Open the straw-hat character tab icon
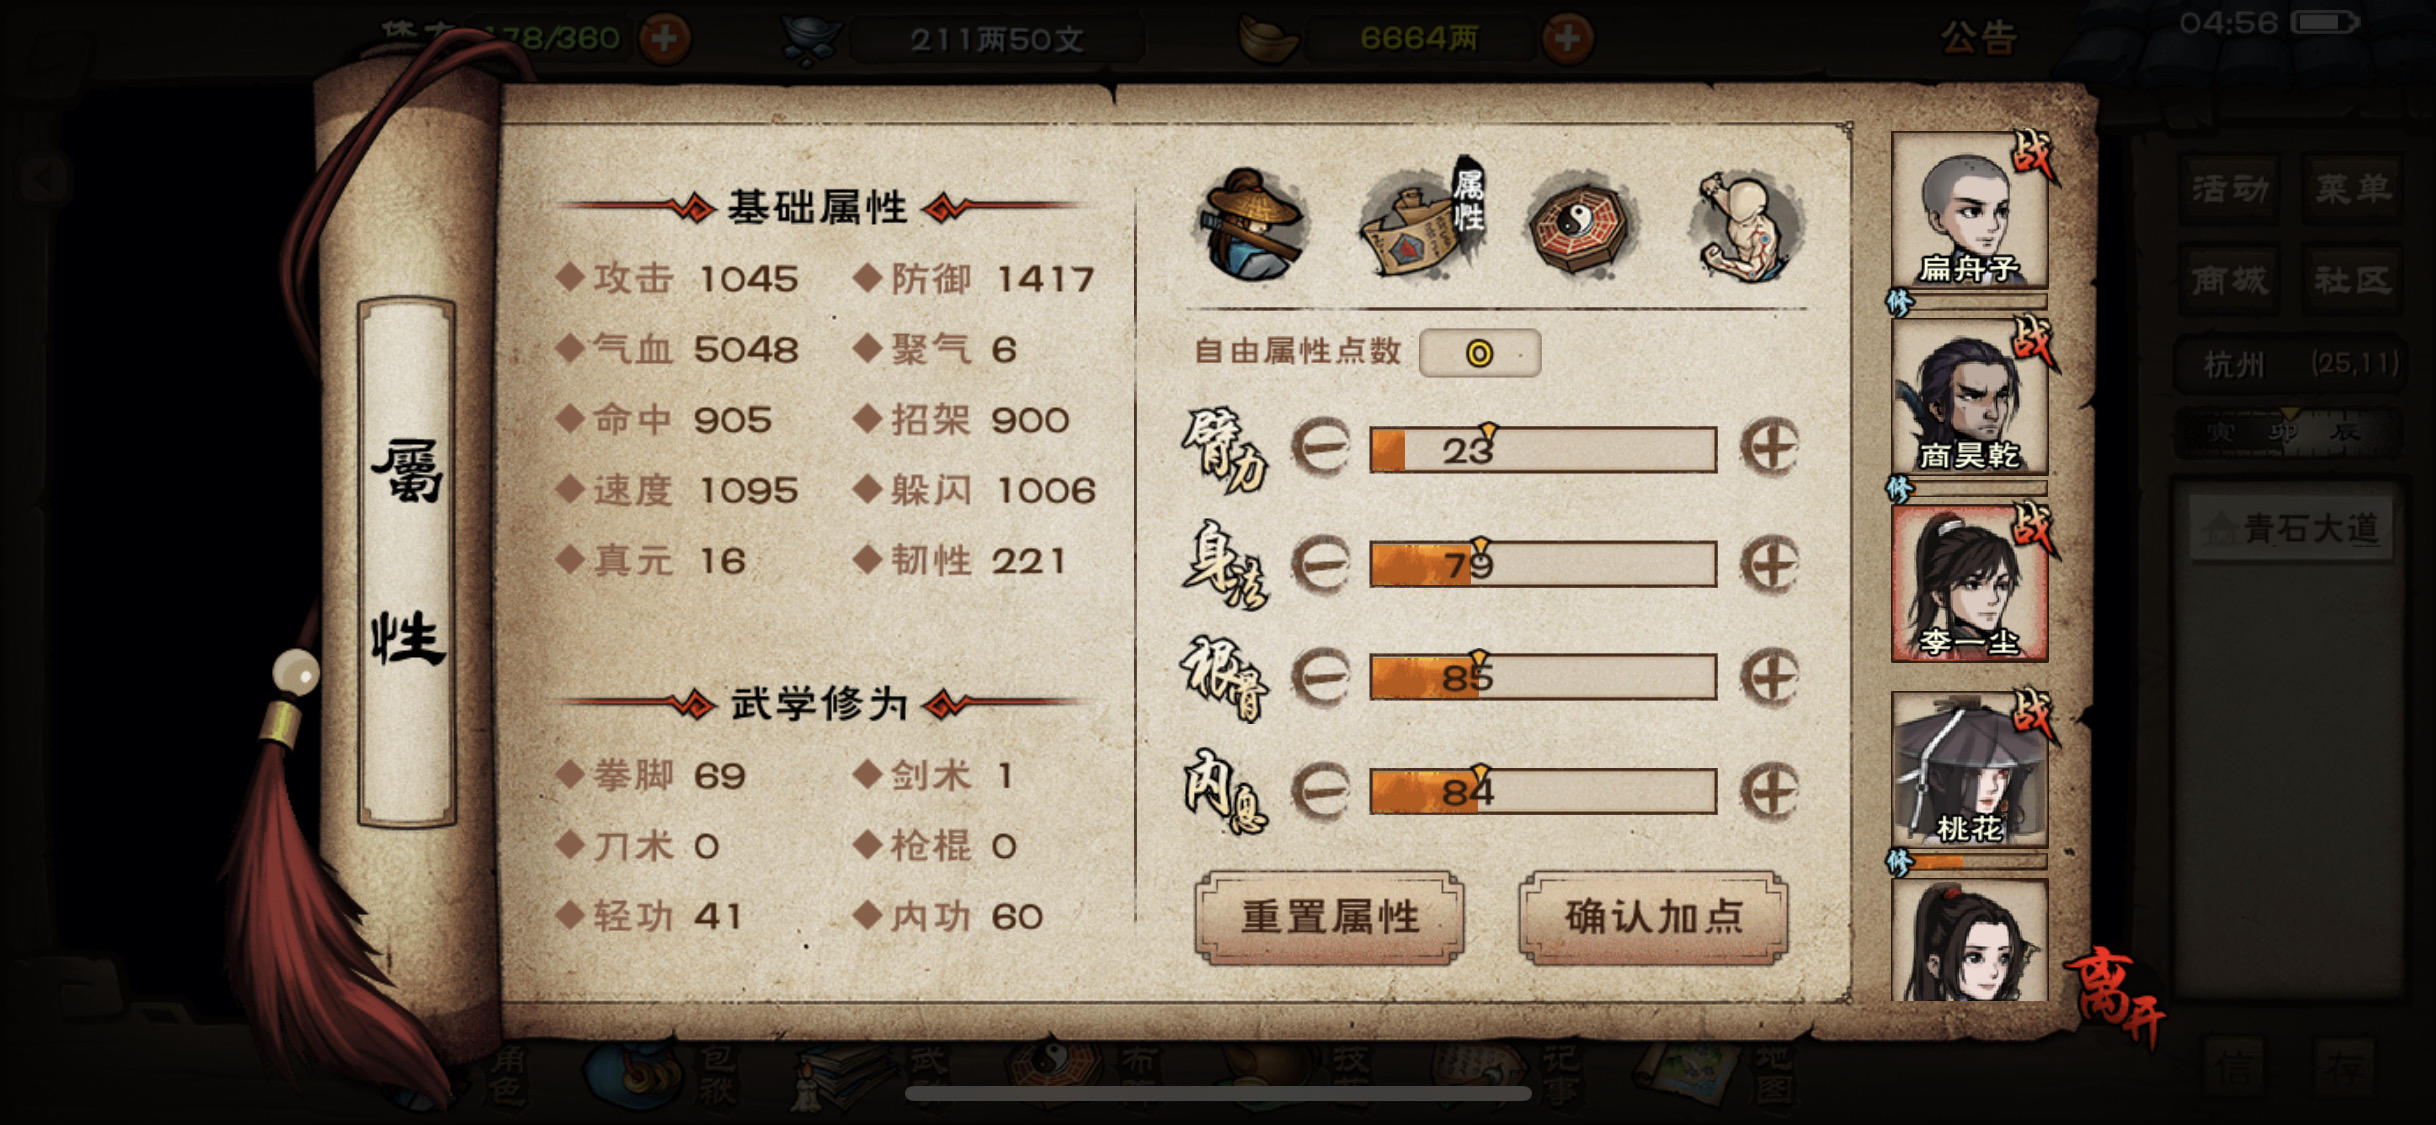Viewport: 2436px width, 1125px height. (x=1250, y=224)
